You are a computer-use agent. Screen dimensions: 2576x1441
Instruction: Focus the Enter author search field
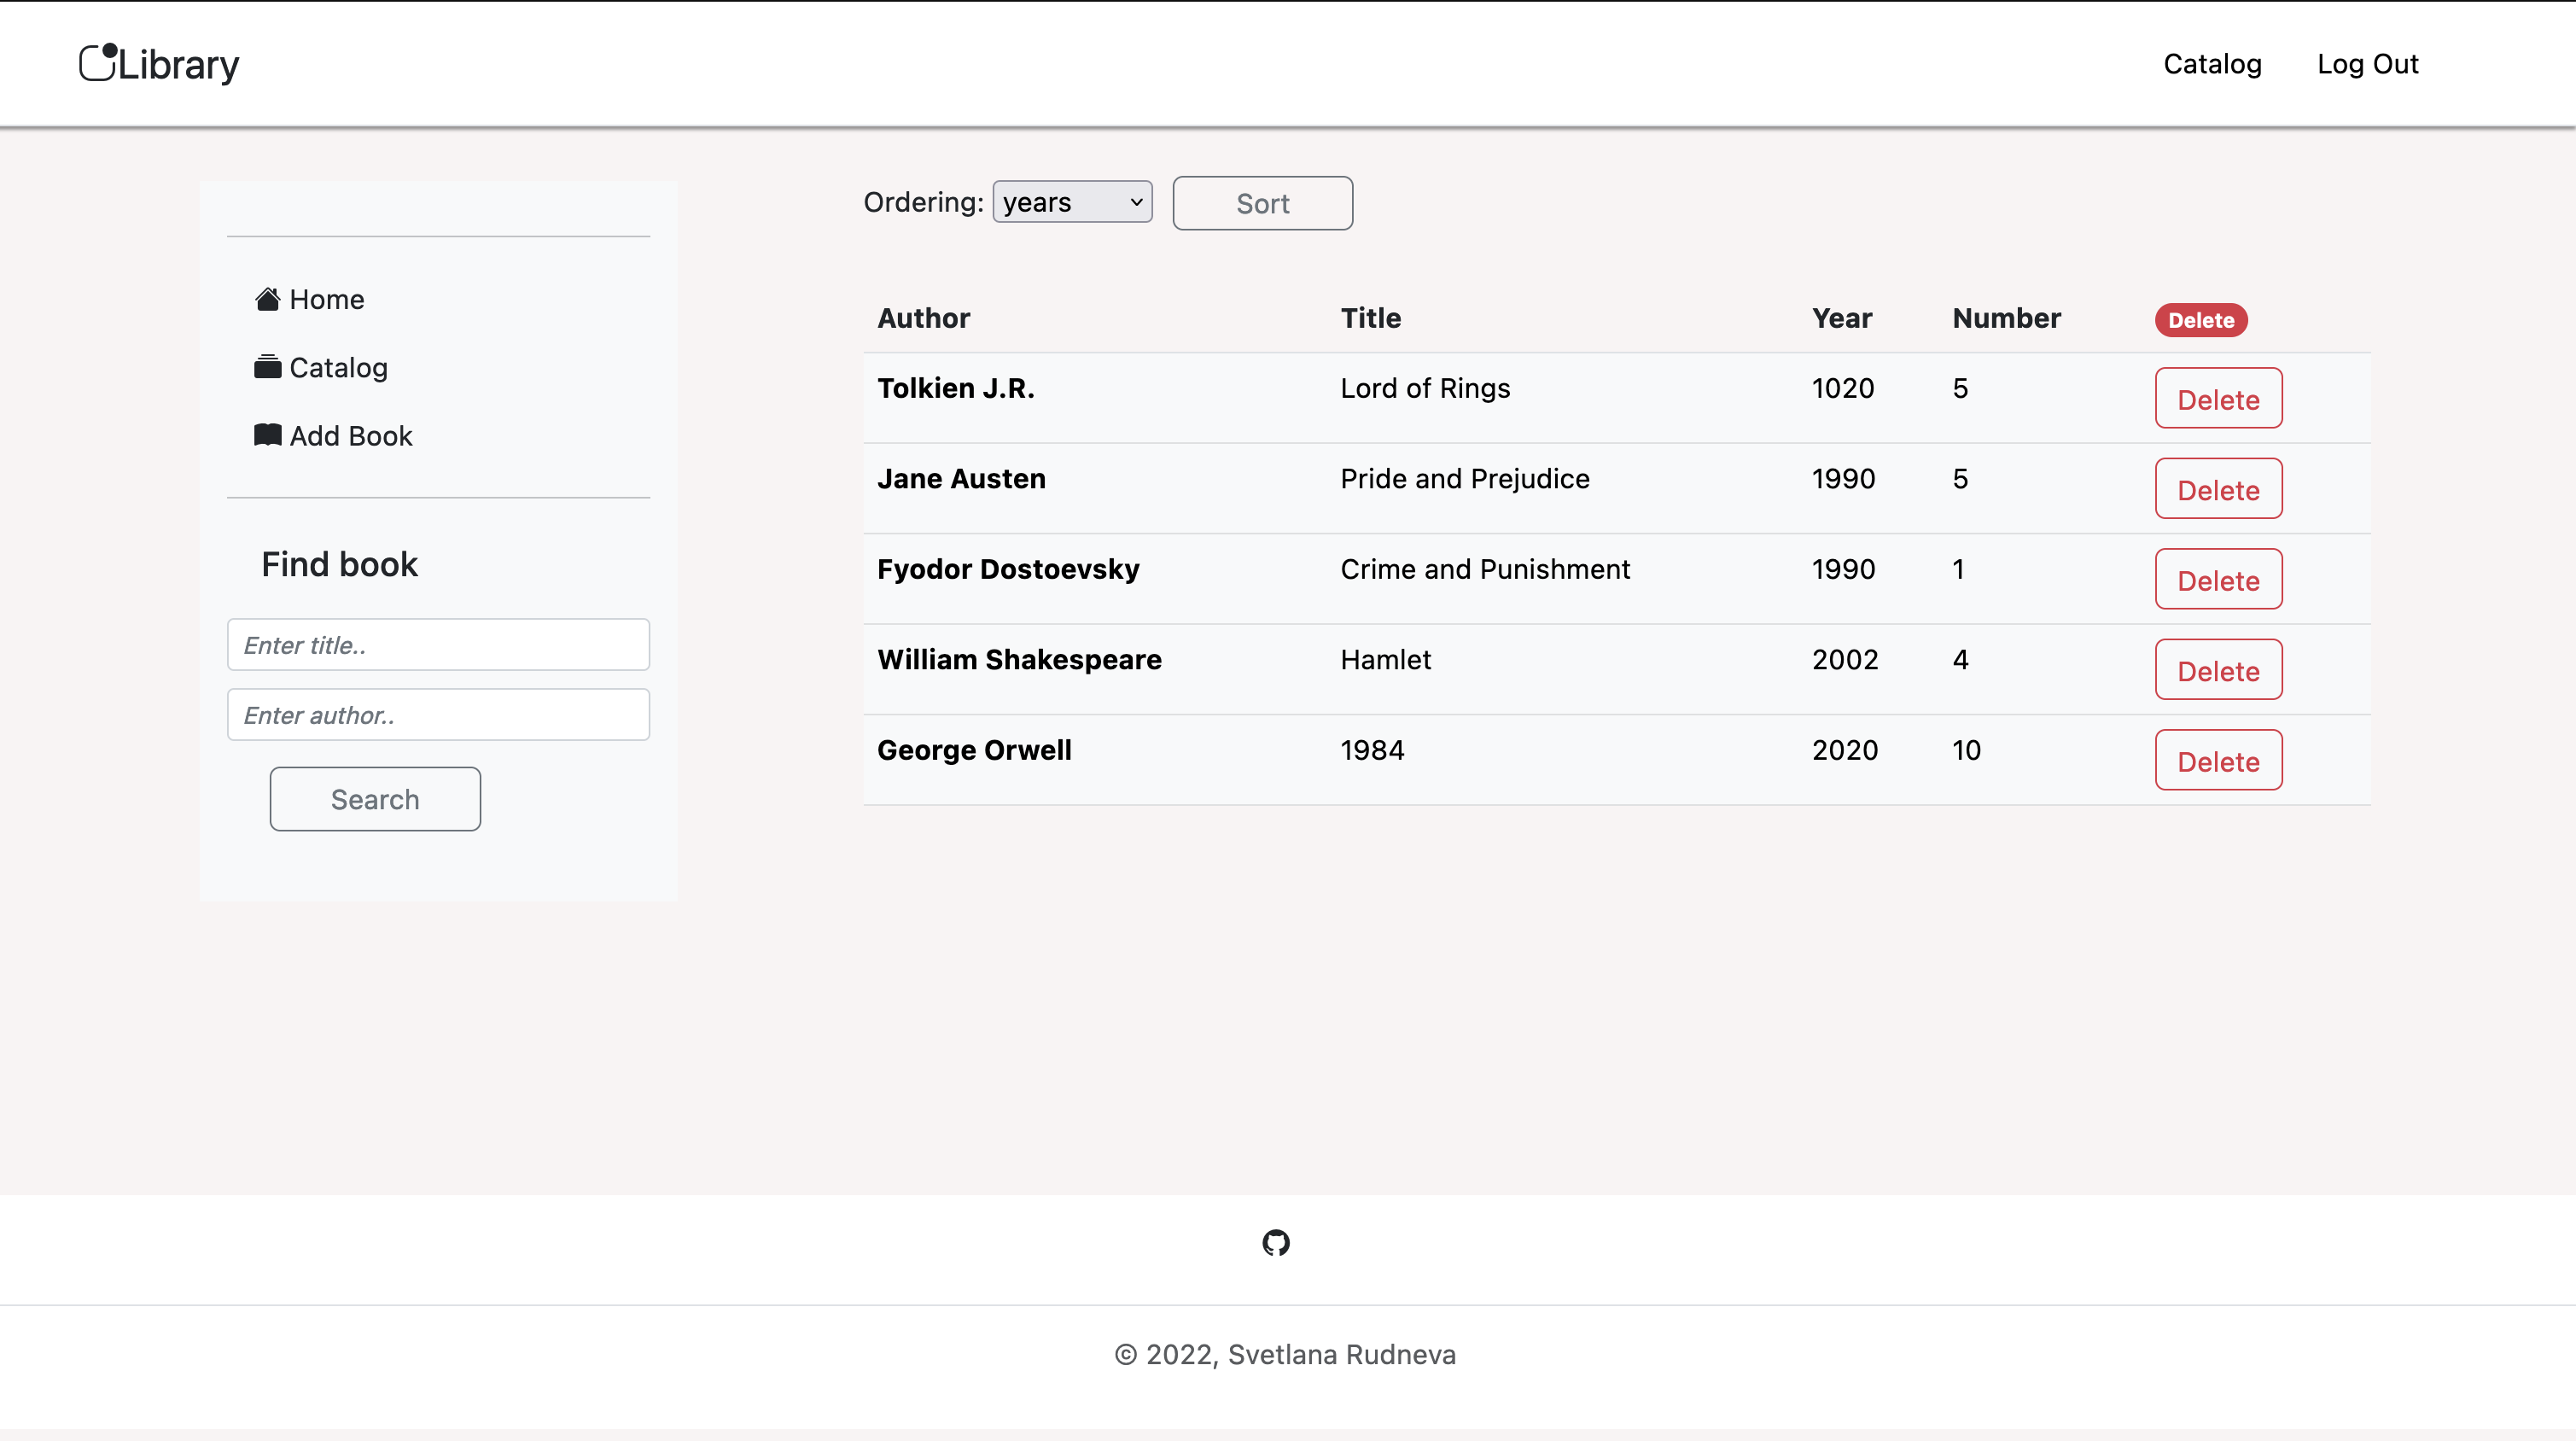pos(438,714)
